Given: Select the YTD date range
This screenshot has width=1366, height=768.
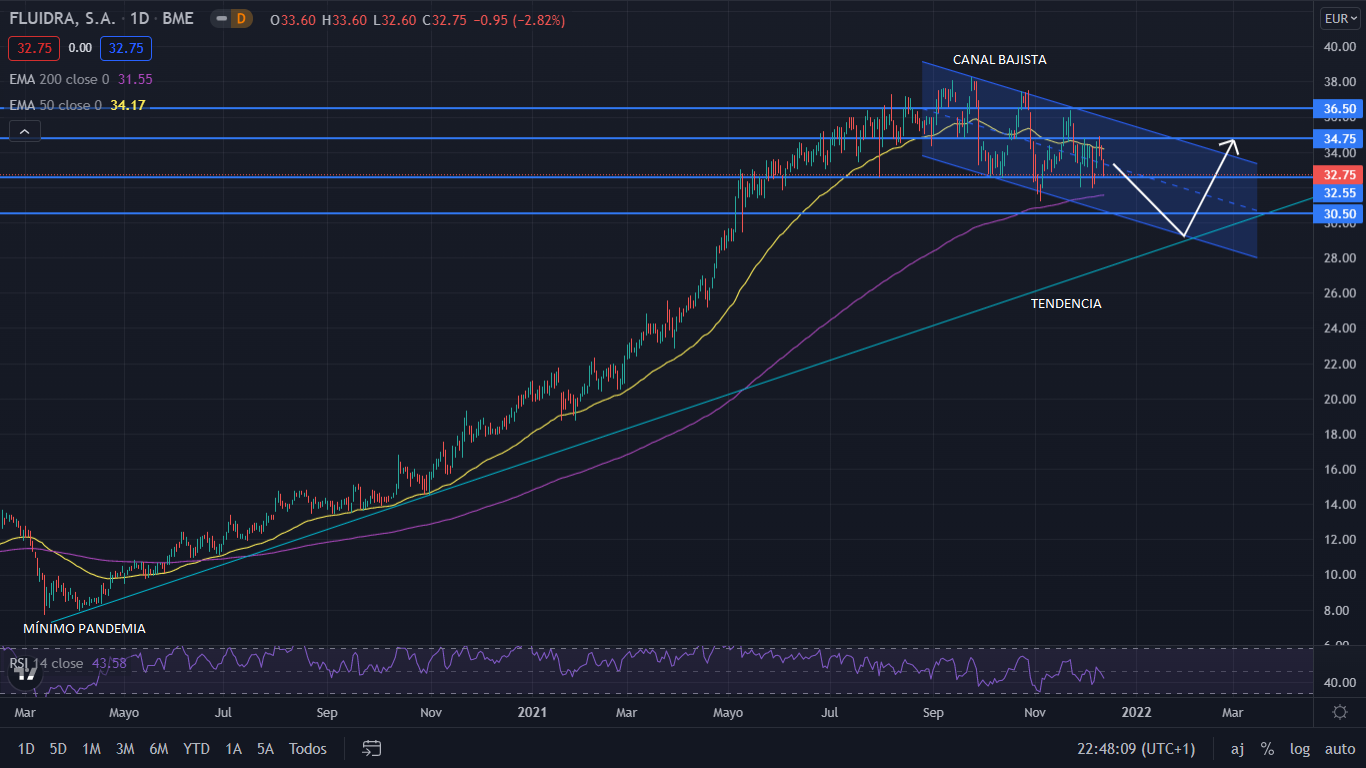Looking at the screenshot, I should 197,748.
